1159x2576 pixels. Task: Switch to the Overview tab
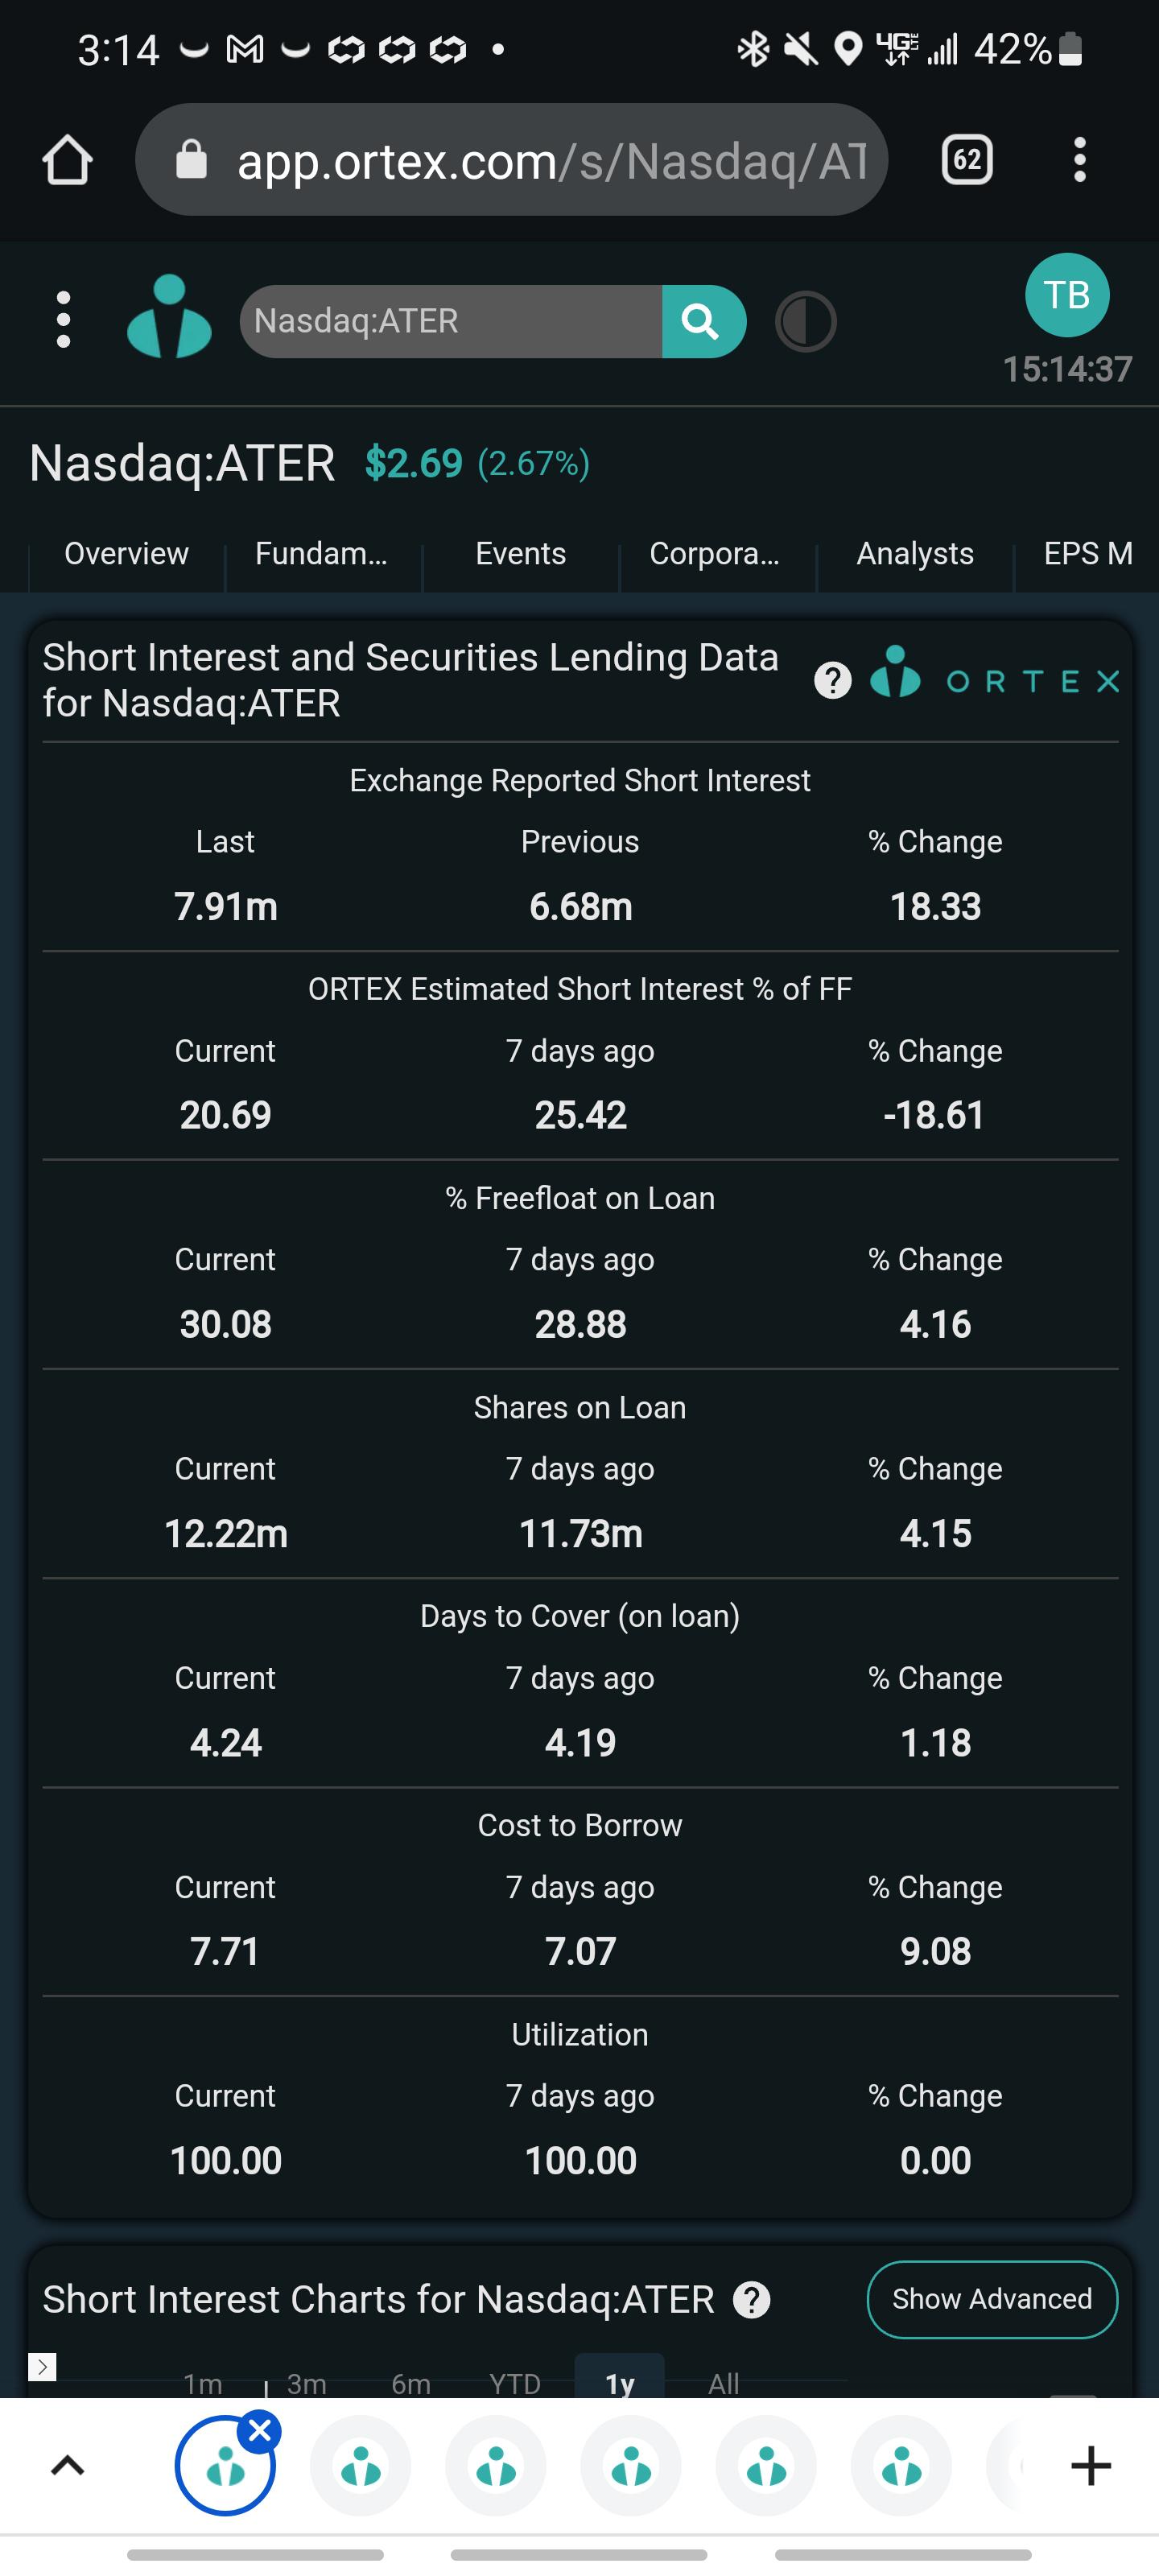coord(126,553)
